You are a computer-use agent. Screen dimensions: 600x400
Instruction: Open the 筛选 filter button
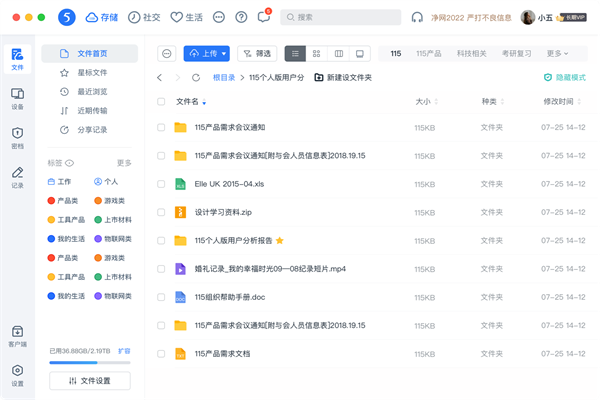coord(257,54)
